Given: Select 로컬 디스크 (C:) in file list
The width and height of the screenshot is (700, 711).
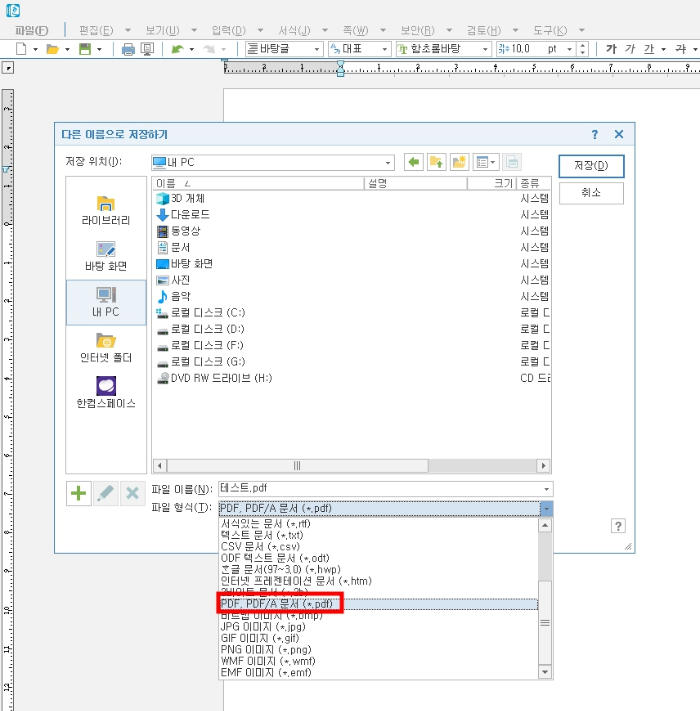Looking at the screenshot, I should 200,313.
